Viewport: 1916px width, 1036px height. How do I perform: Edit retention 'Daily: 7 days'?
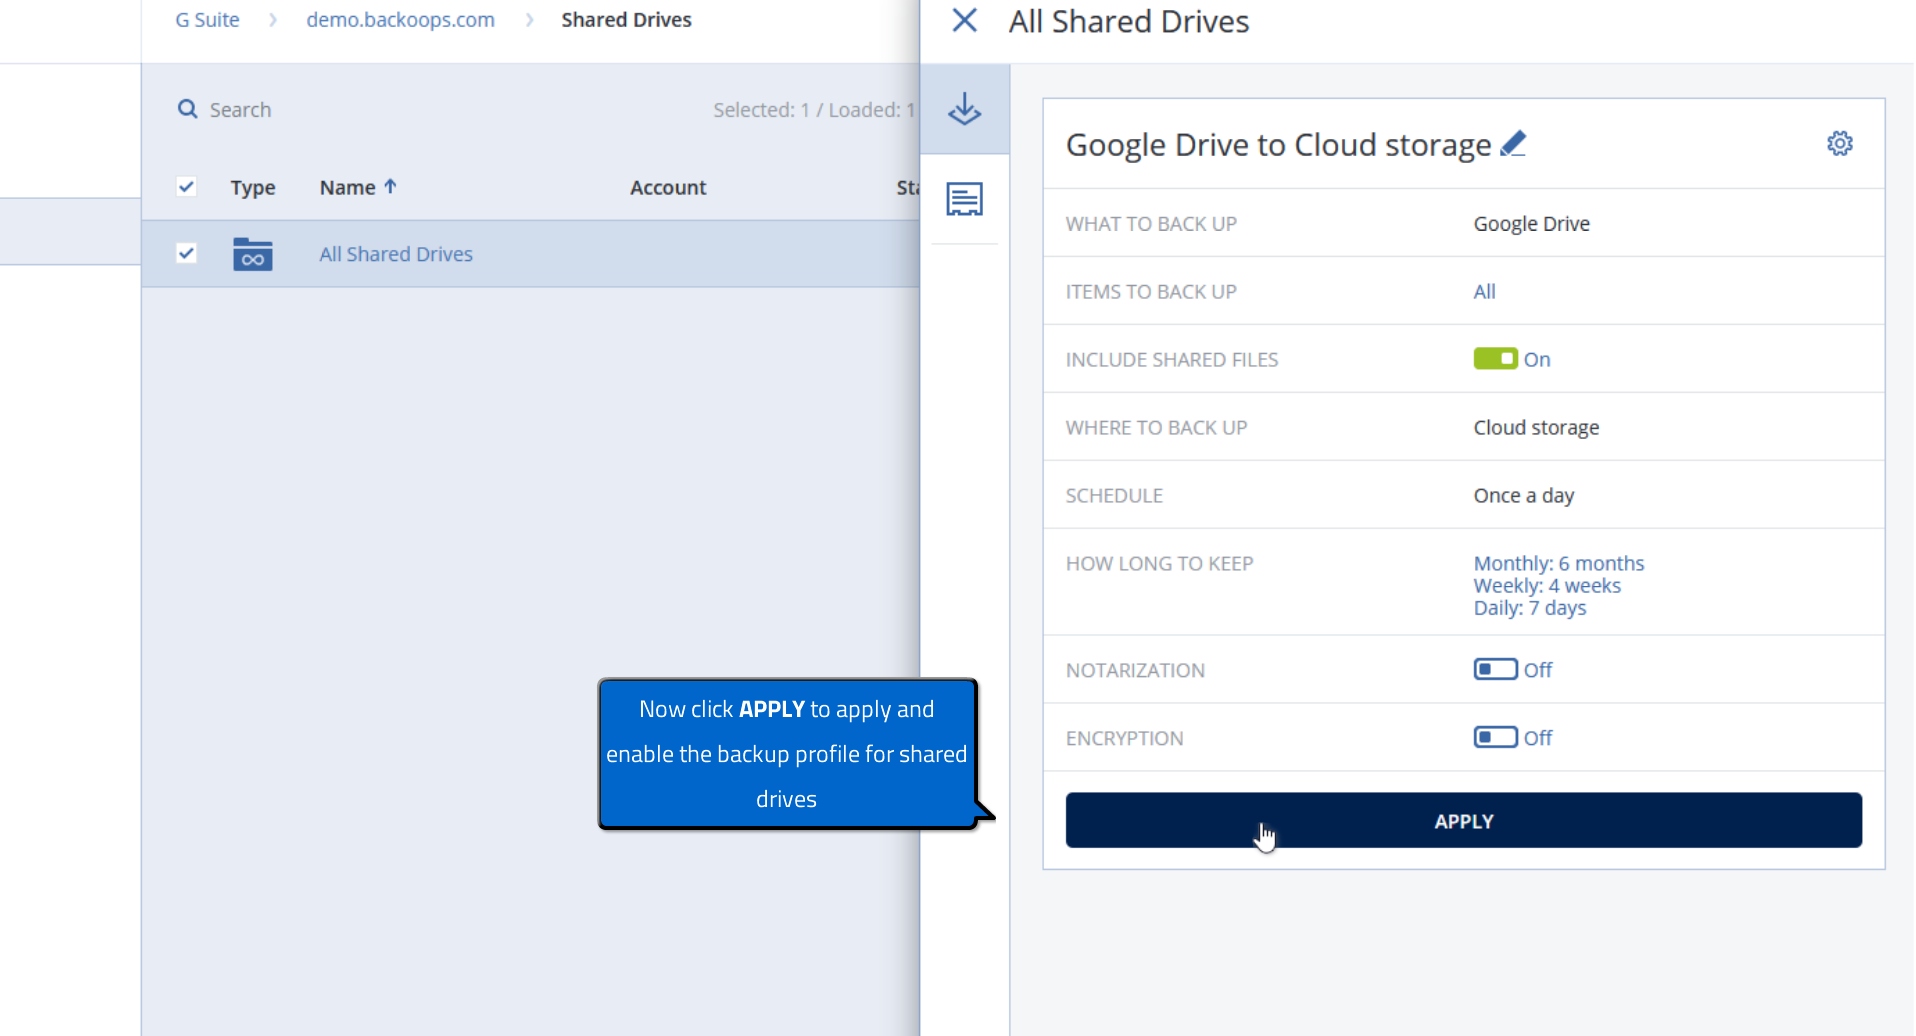click(x=1529, y=607)
